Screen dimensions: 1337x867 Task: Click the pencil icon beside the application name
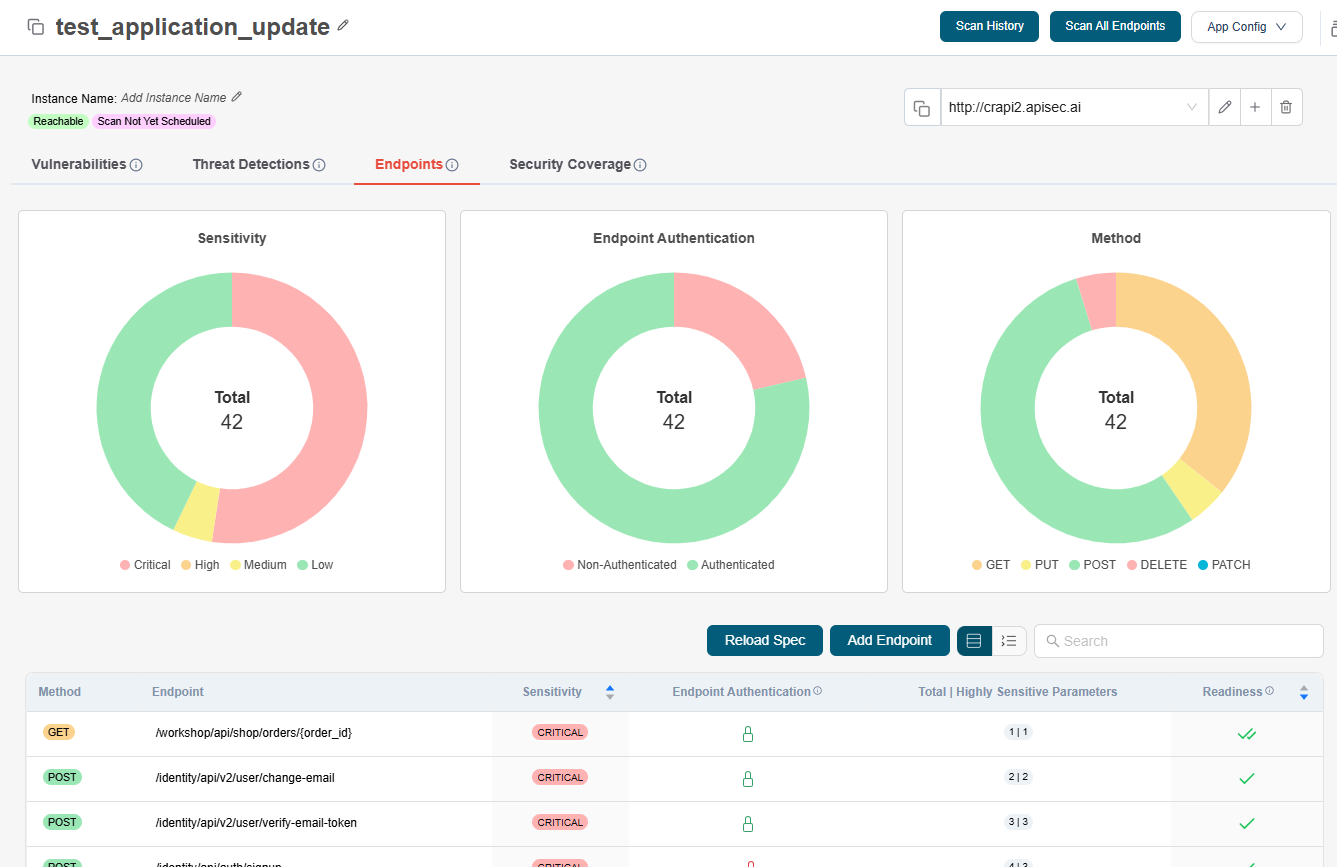click(343, 26)
